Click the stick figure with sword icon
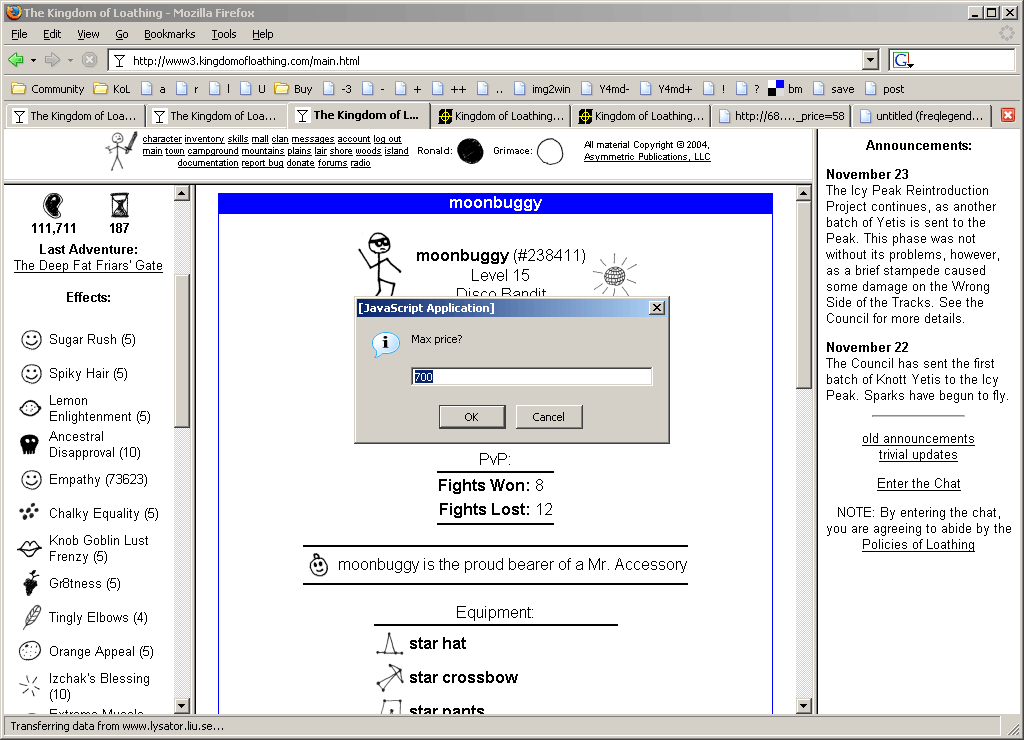This screenshot has width=1024, height=740. (x=121, y=151)
